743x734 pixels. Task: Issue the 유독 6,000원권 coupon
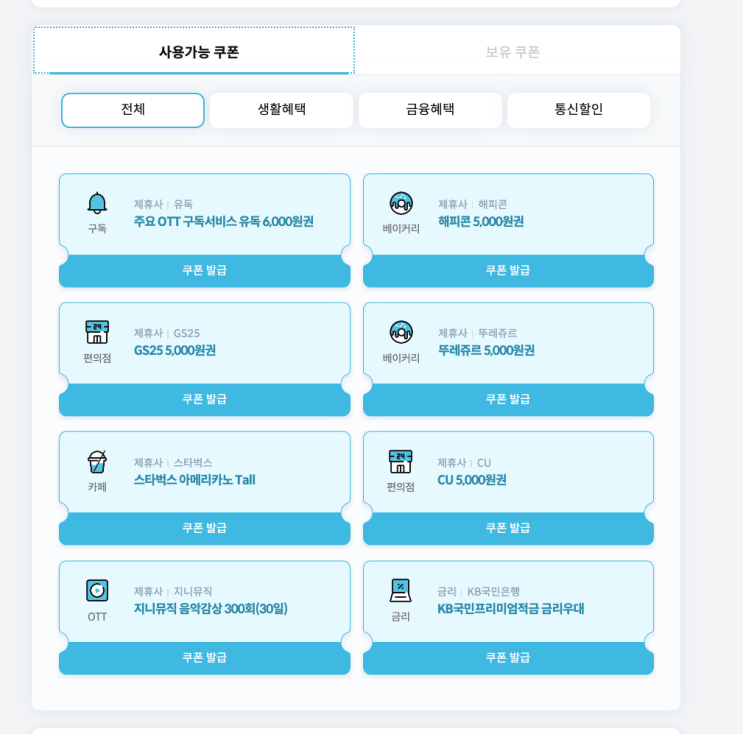click(205, 271)
